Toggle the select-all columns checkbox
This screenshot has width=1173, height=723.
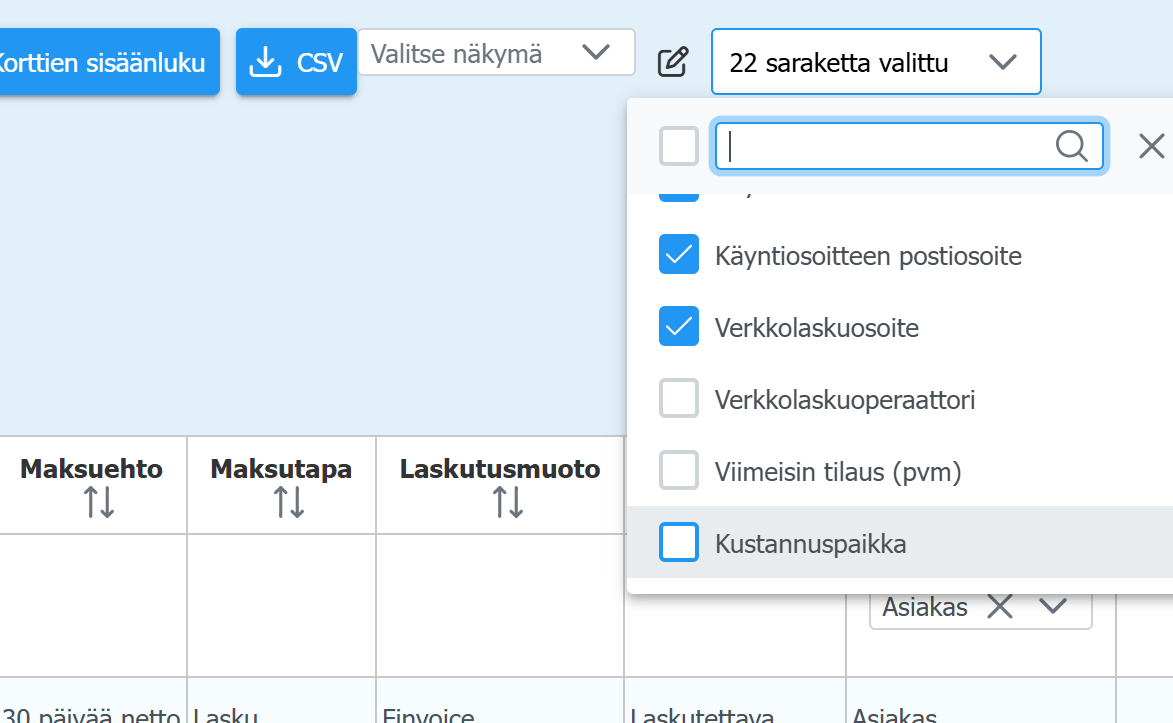click(x=679, y=147)
